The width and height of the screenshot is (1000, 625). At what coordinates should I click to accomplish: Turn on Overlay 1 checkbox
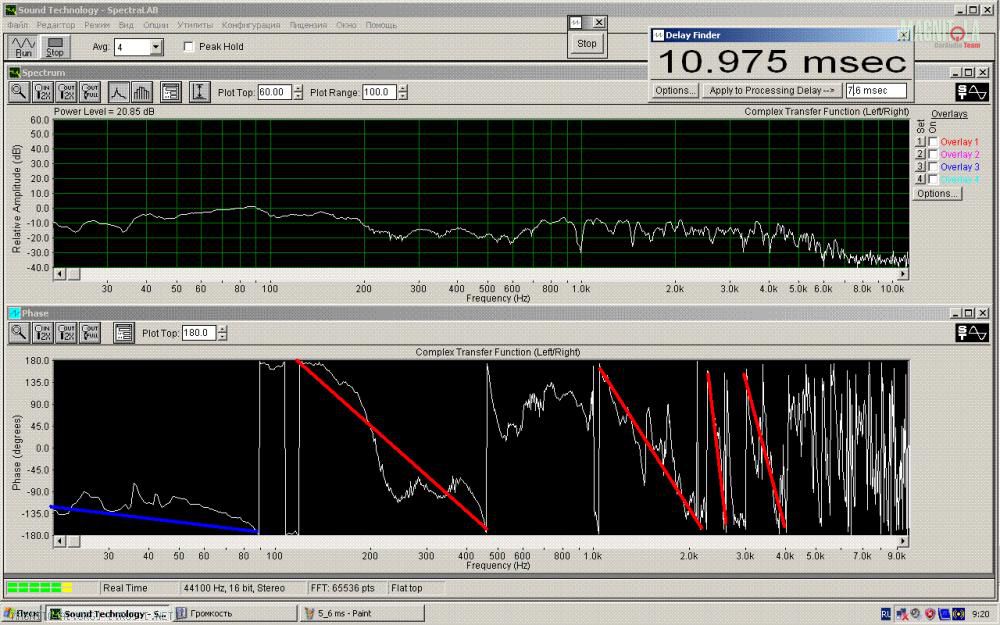tap(933, 142)
